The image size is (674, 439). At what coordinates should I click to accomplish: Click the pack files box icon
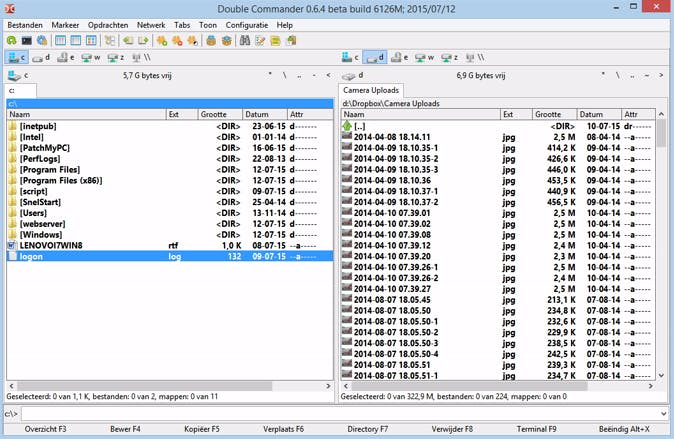tap(211, 41)
